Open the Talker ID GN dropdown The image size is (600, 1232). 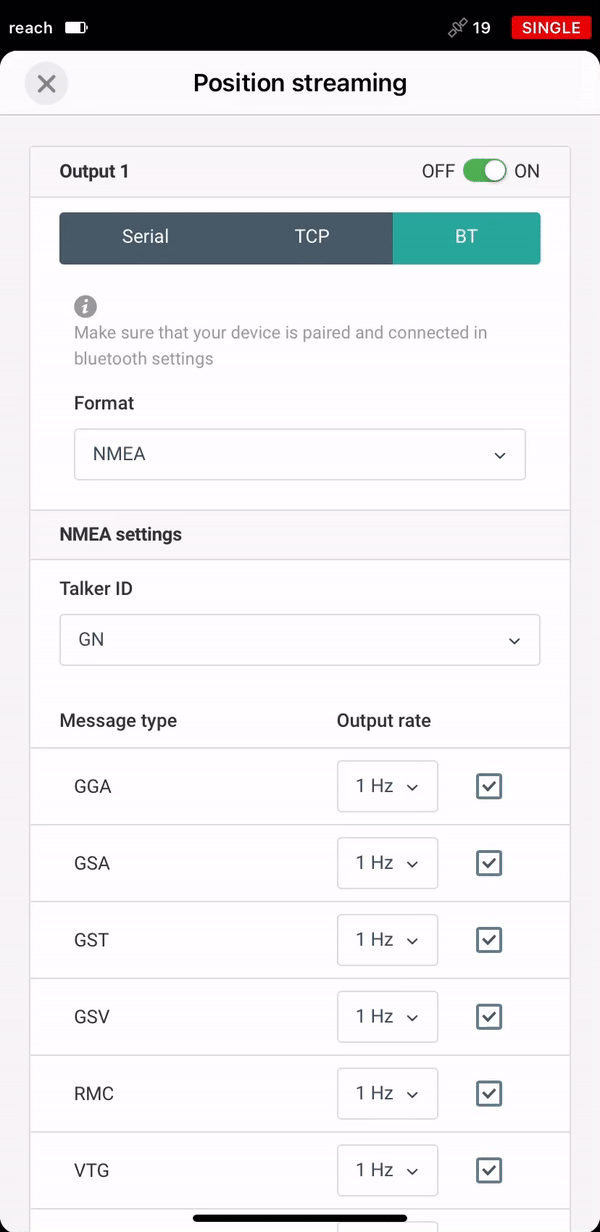(300, 639)
